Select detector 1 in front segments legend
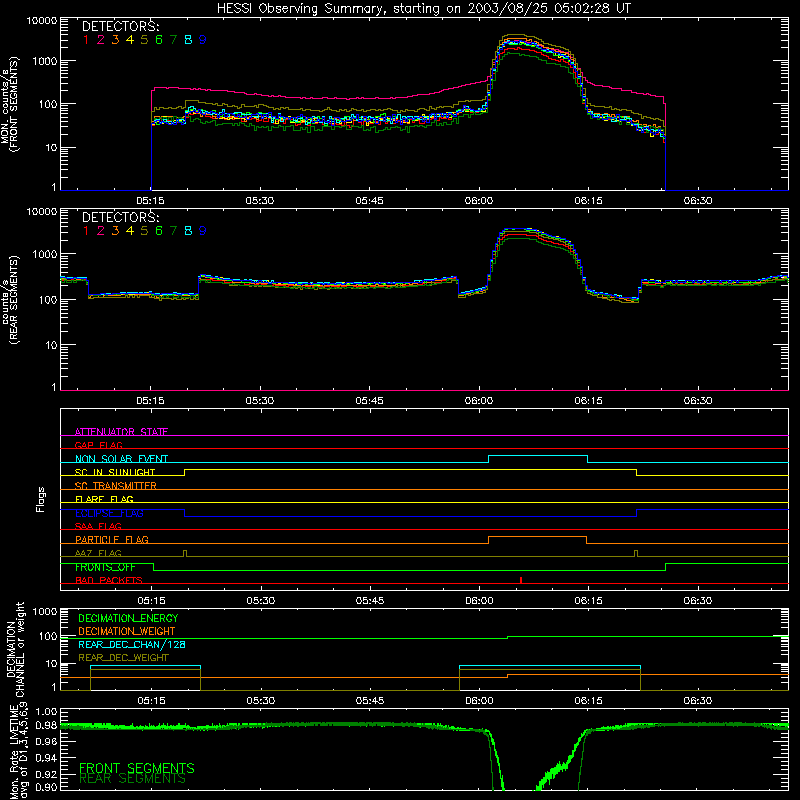Image resolution: width=800 pixels, height=800 pixels. coord(86,40)
